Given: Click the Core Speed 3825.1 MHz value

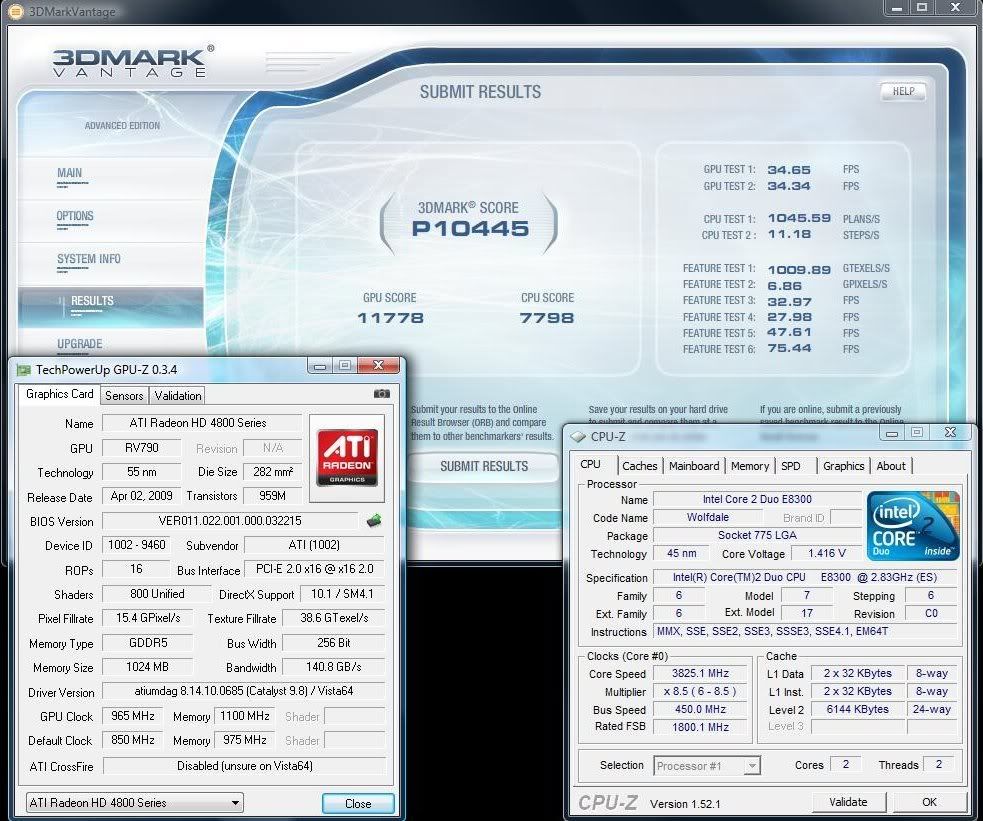Looking at the screenshot, I should point(700,673).
